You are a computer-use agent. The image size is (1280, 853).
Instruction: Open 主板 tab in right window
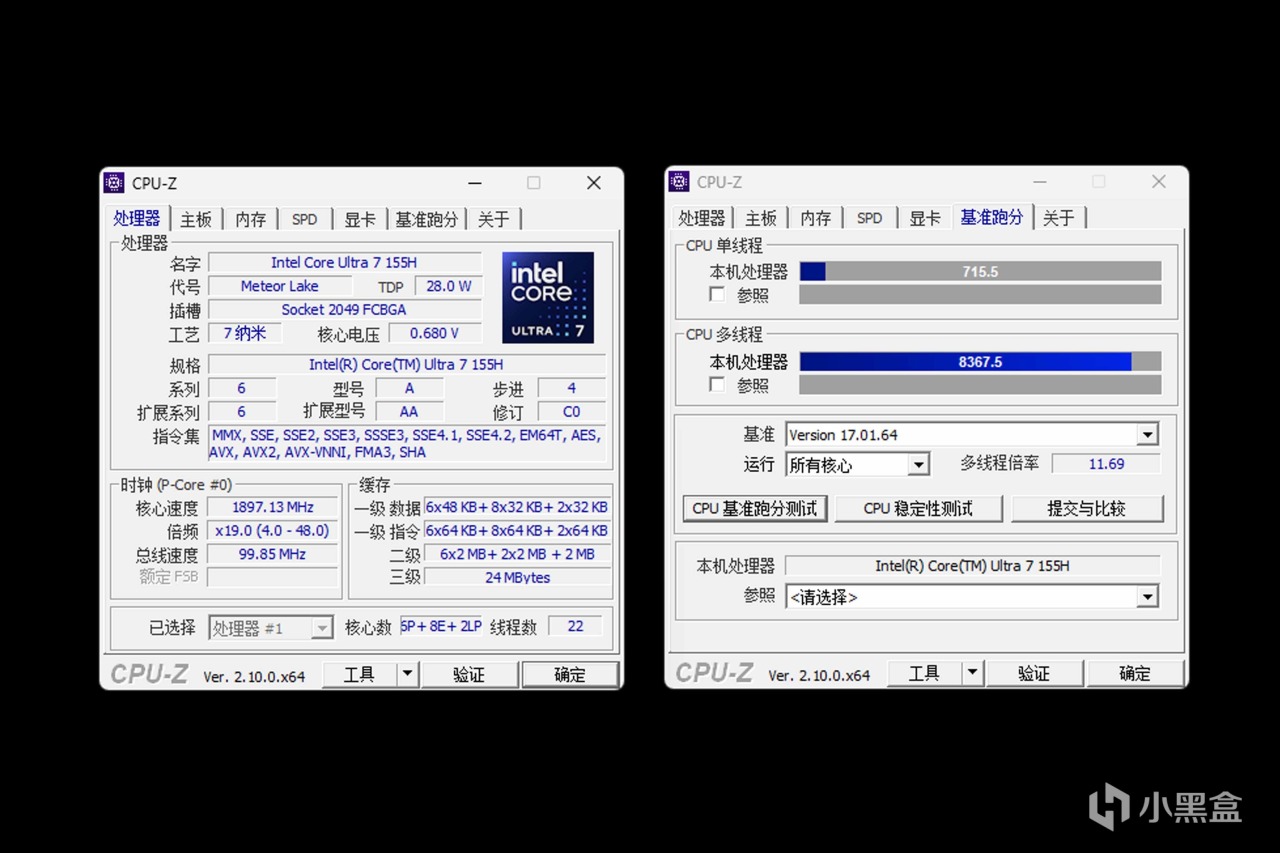click(x=761, y=218)
